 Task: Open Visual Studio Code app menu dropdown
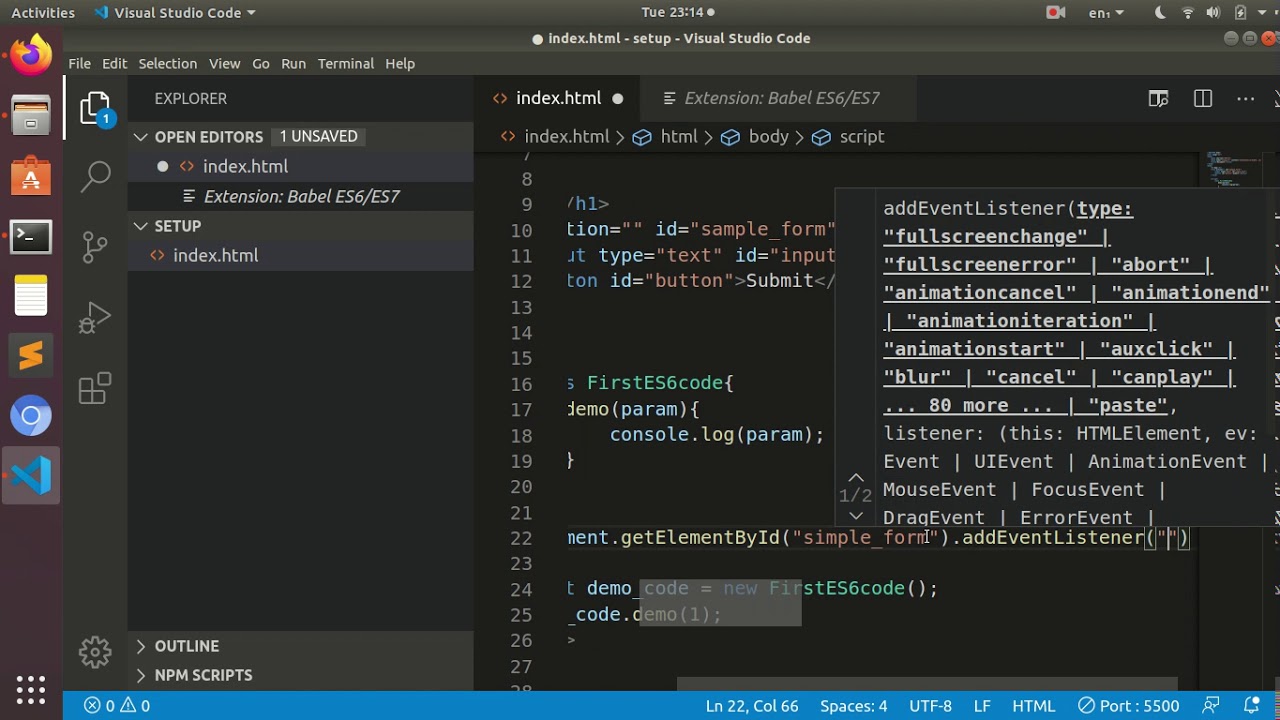(x=174, y=12)
